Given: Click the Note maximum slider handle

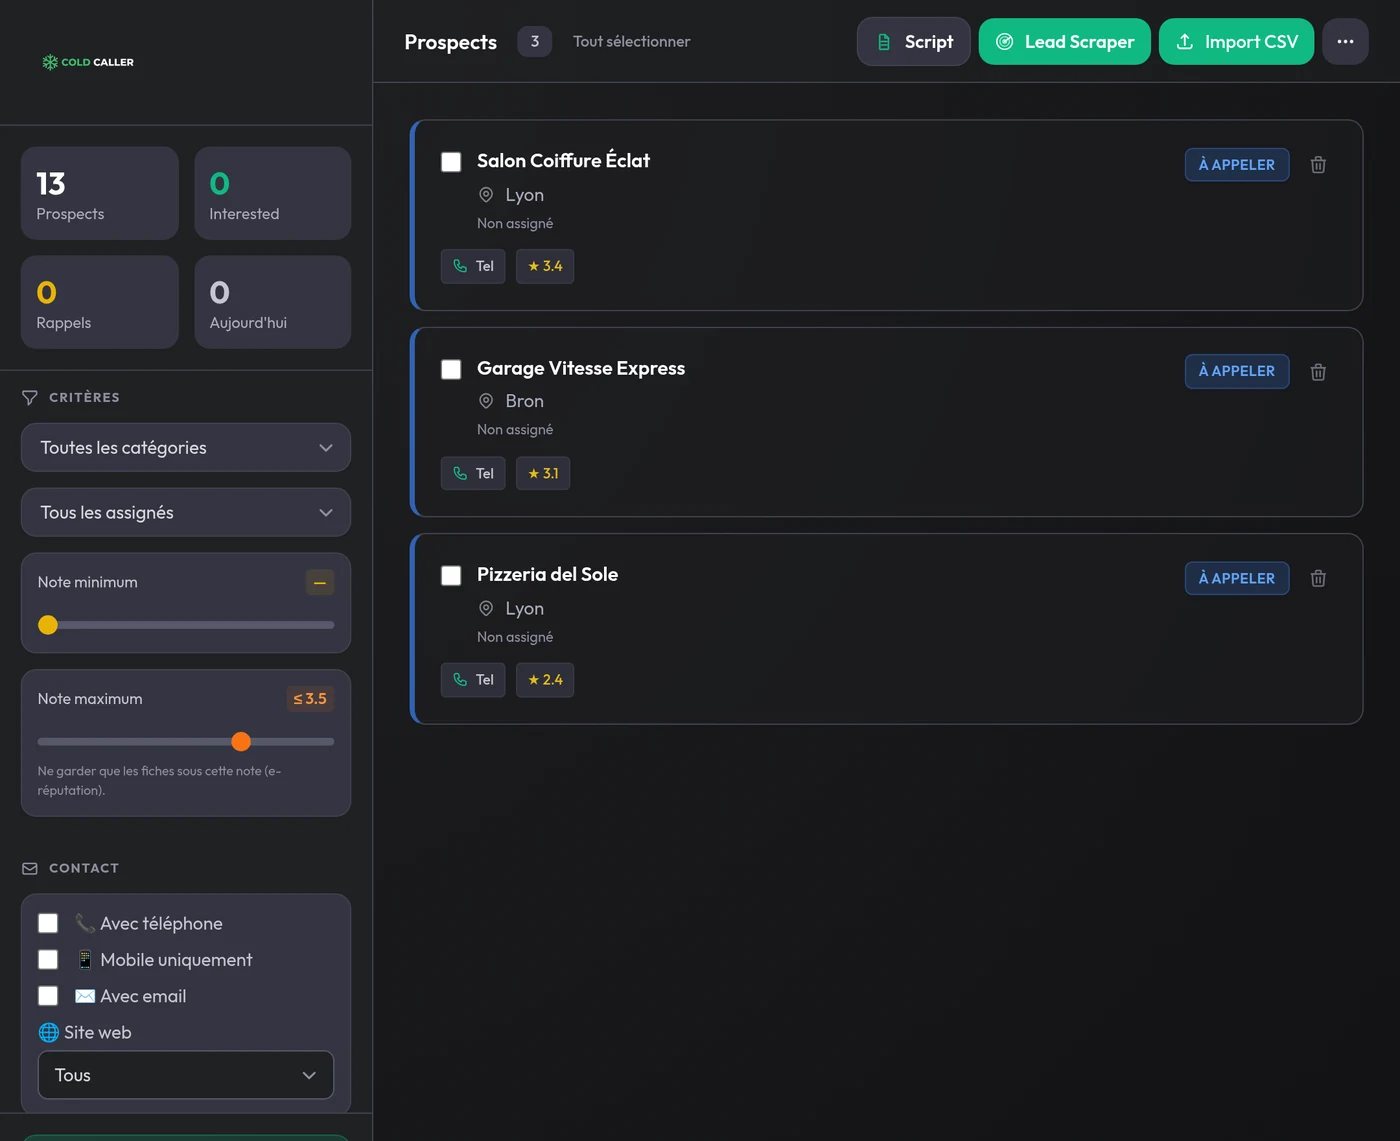Looking at the screenshot, I should pos(241,741).
